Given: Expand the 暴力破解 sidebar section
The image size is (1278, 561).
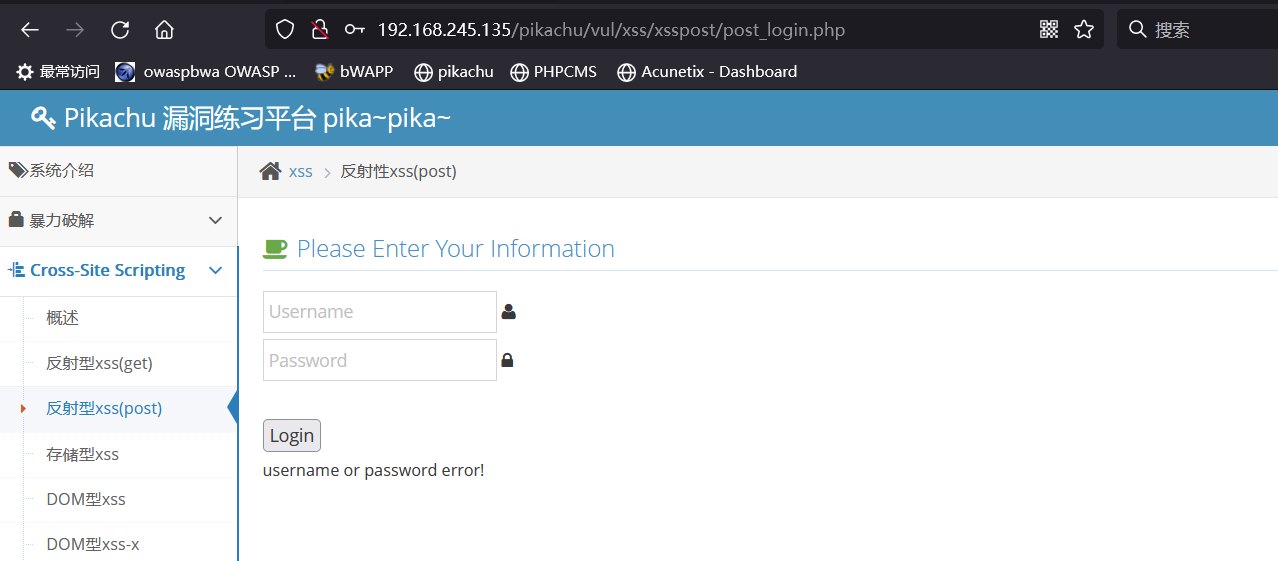Looking at the screenshot, I should (x=118, y=221).
